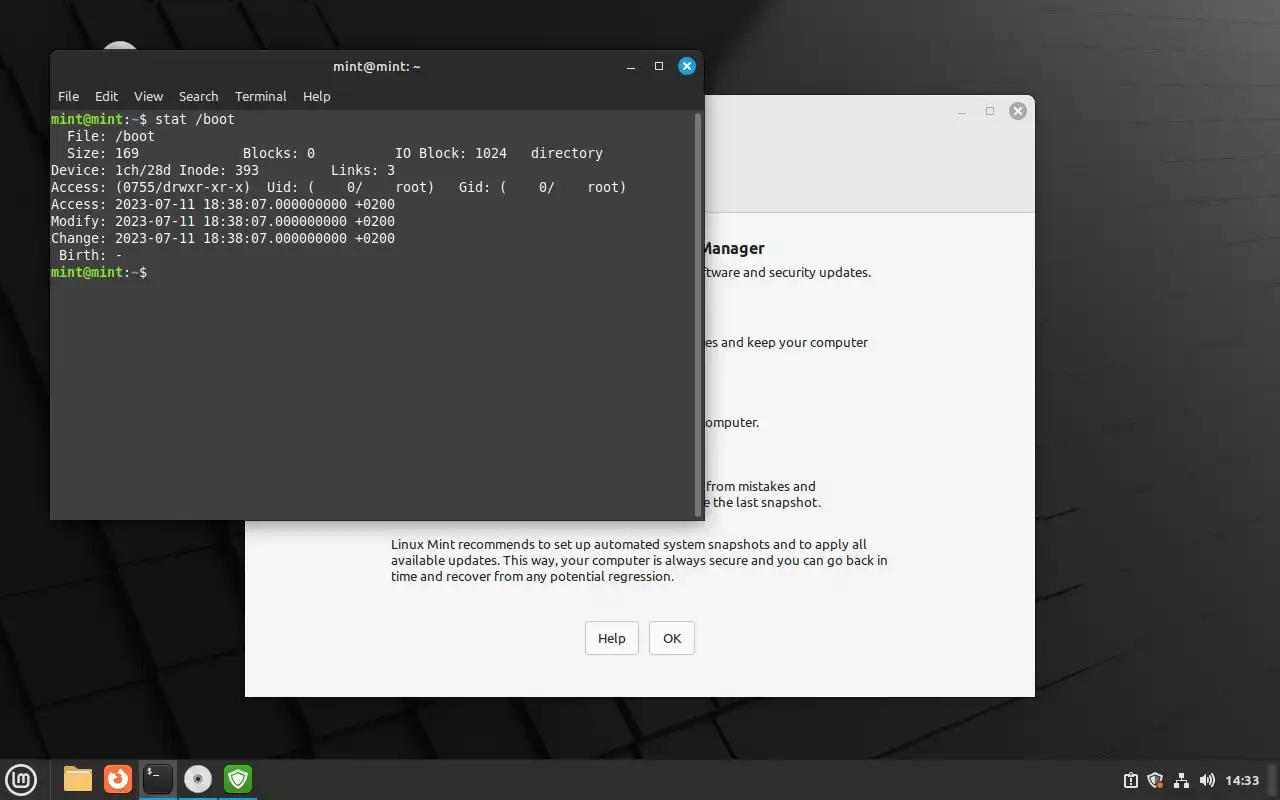Click the terminal title 'mint@mint: ~'
This screenshot has height=800, width=1280.
point(377,66)
